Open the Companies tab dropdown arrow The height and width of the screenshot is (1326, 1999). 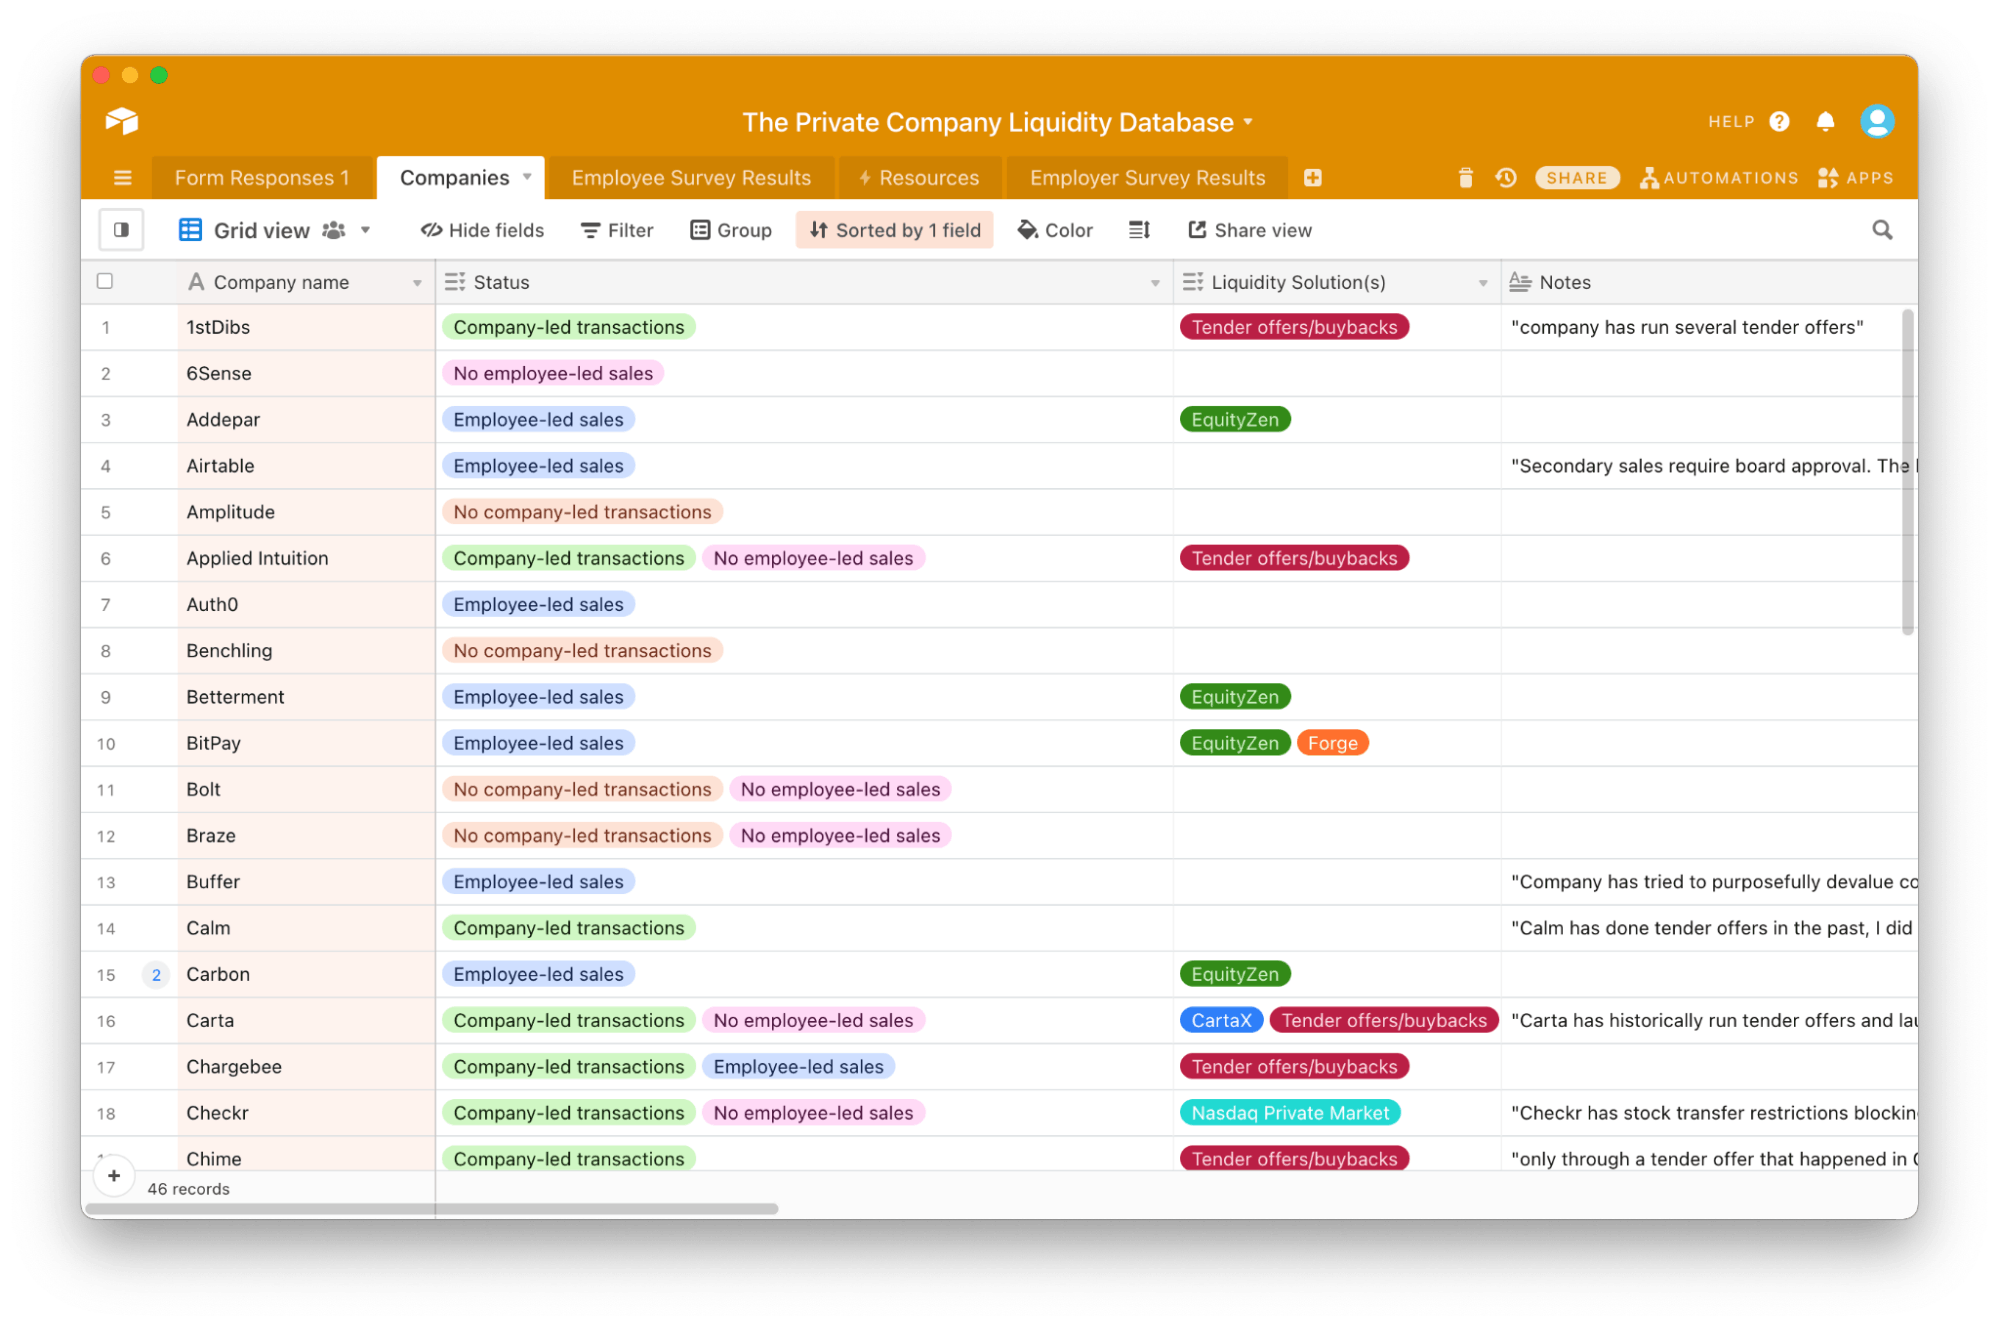pyautogui.click(x=527, y=177)
